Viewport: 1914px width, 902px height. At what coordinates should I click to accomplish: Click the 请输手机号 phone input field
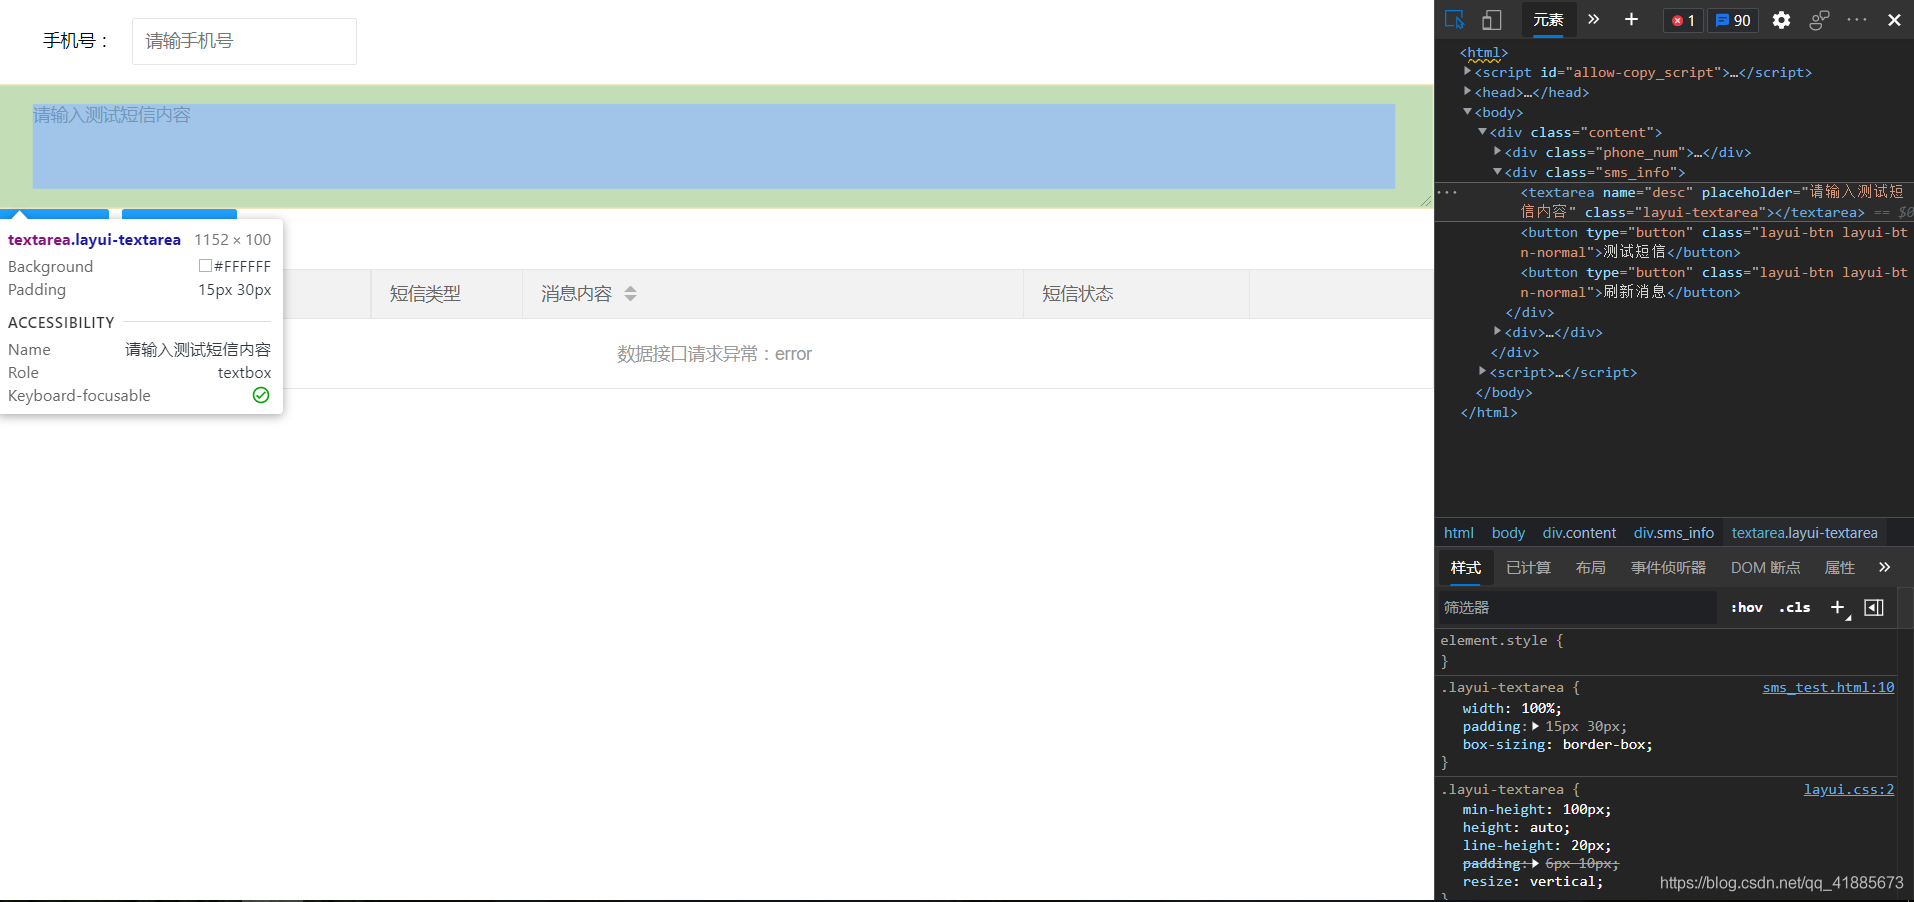pyautogui.click(x=244, y=41)
